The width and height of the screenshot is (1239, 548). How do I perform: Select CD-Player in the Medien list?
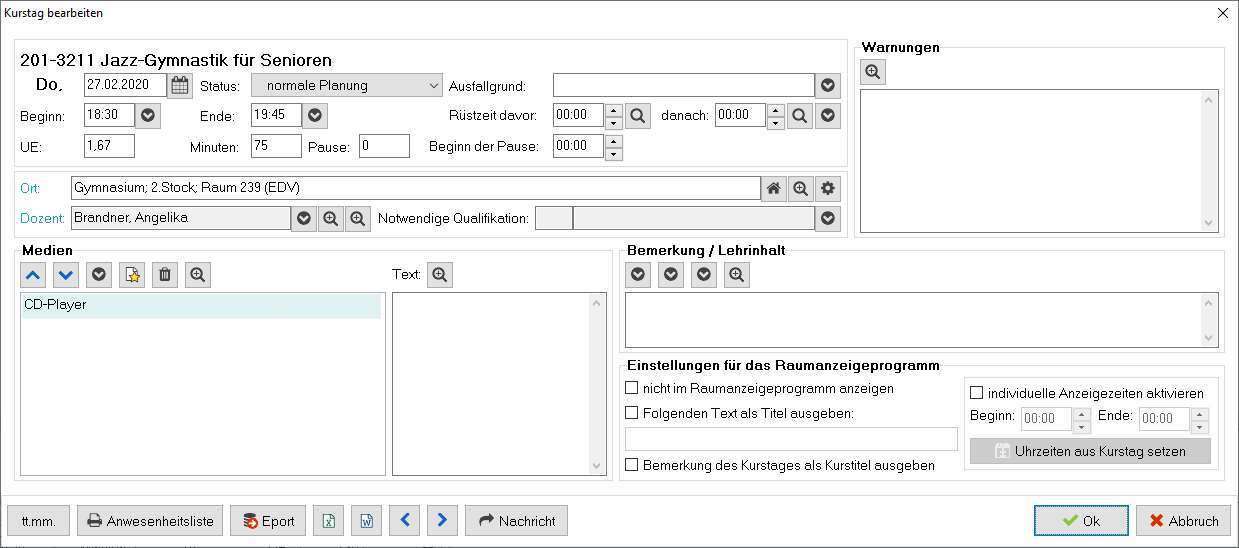(x=201, y=305)
